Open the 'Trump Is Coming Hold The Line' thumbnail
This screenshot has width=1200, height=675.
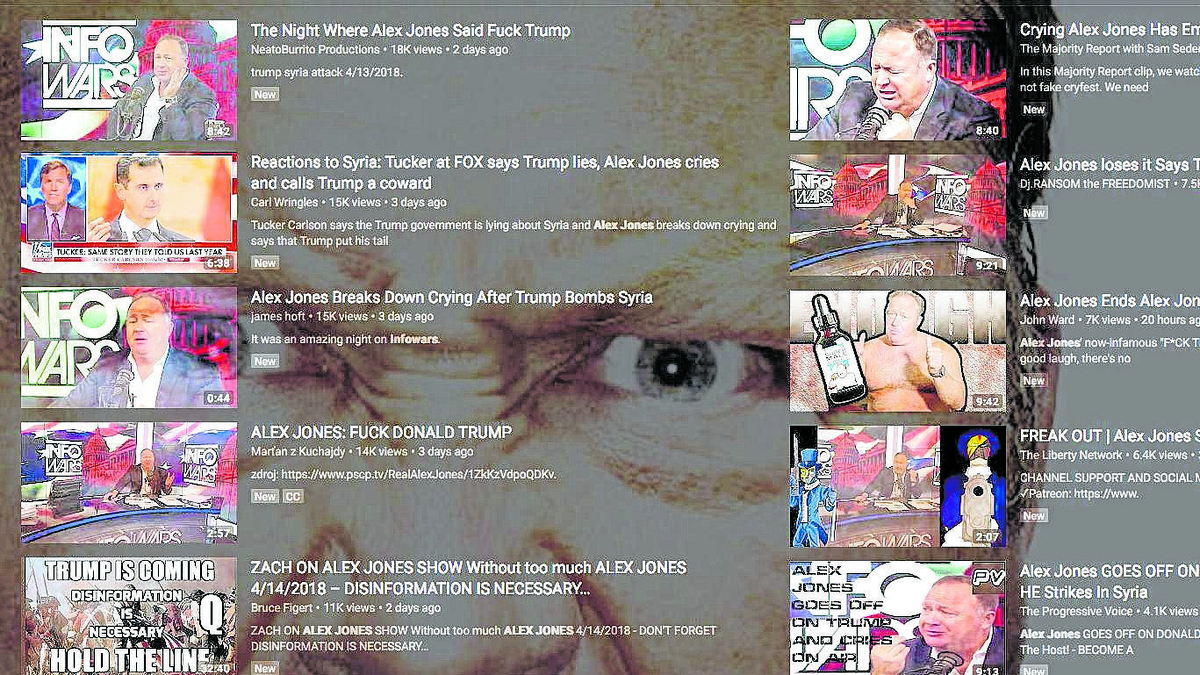129,616
